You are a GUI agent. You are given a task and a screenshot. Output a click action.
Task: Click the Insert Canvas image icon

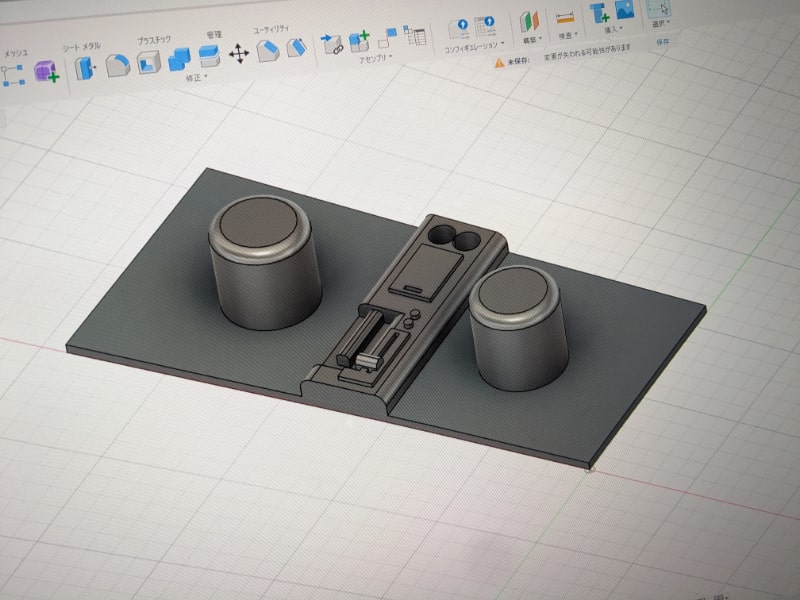(624, 10)
